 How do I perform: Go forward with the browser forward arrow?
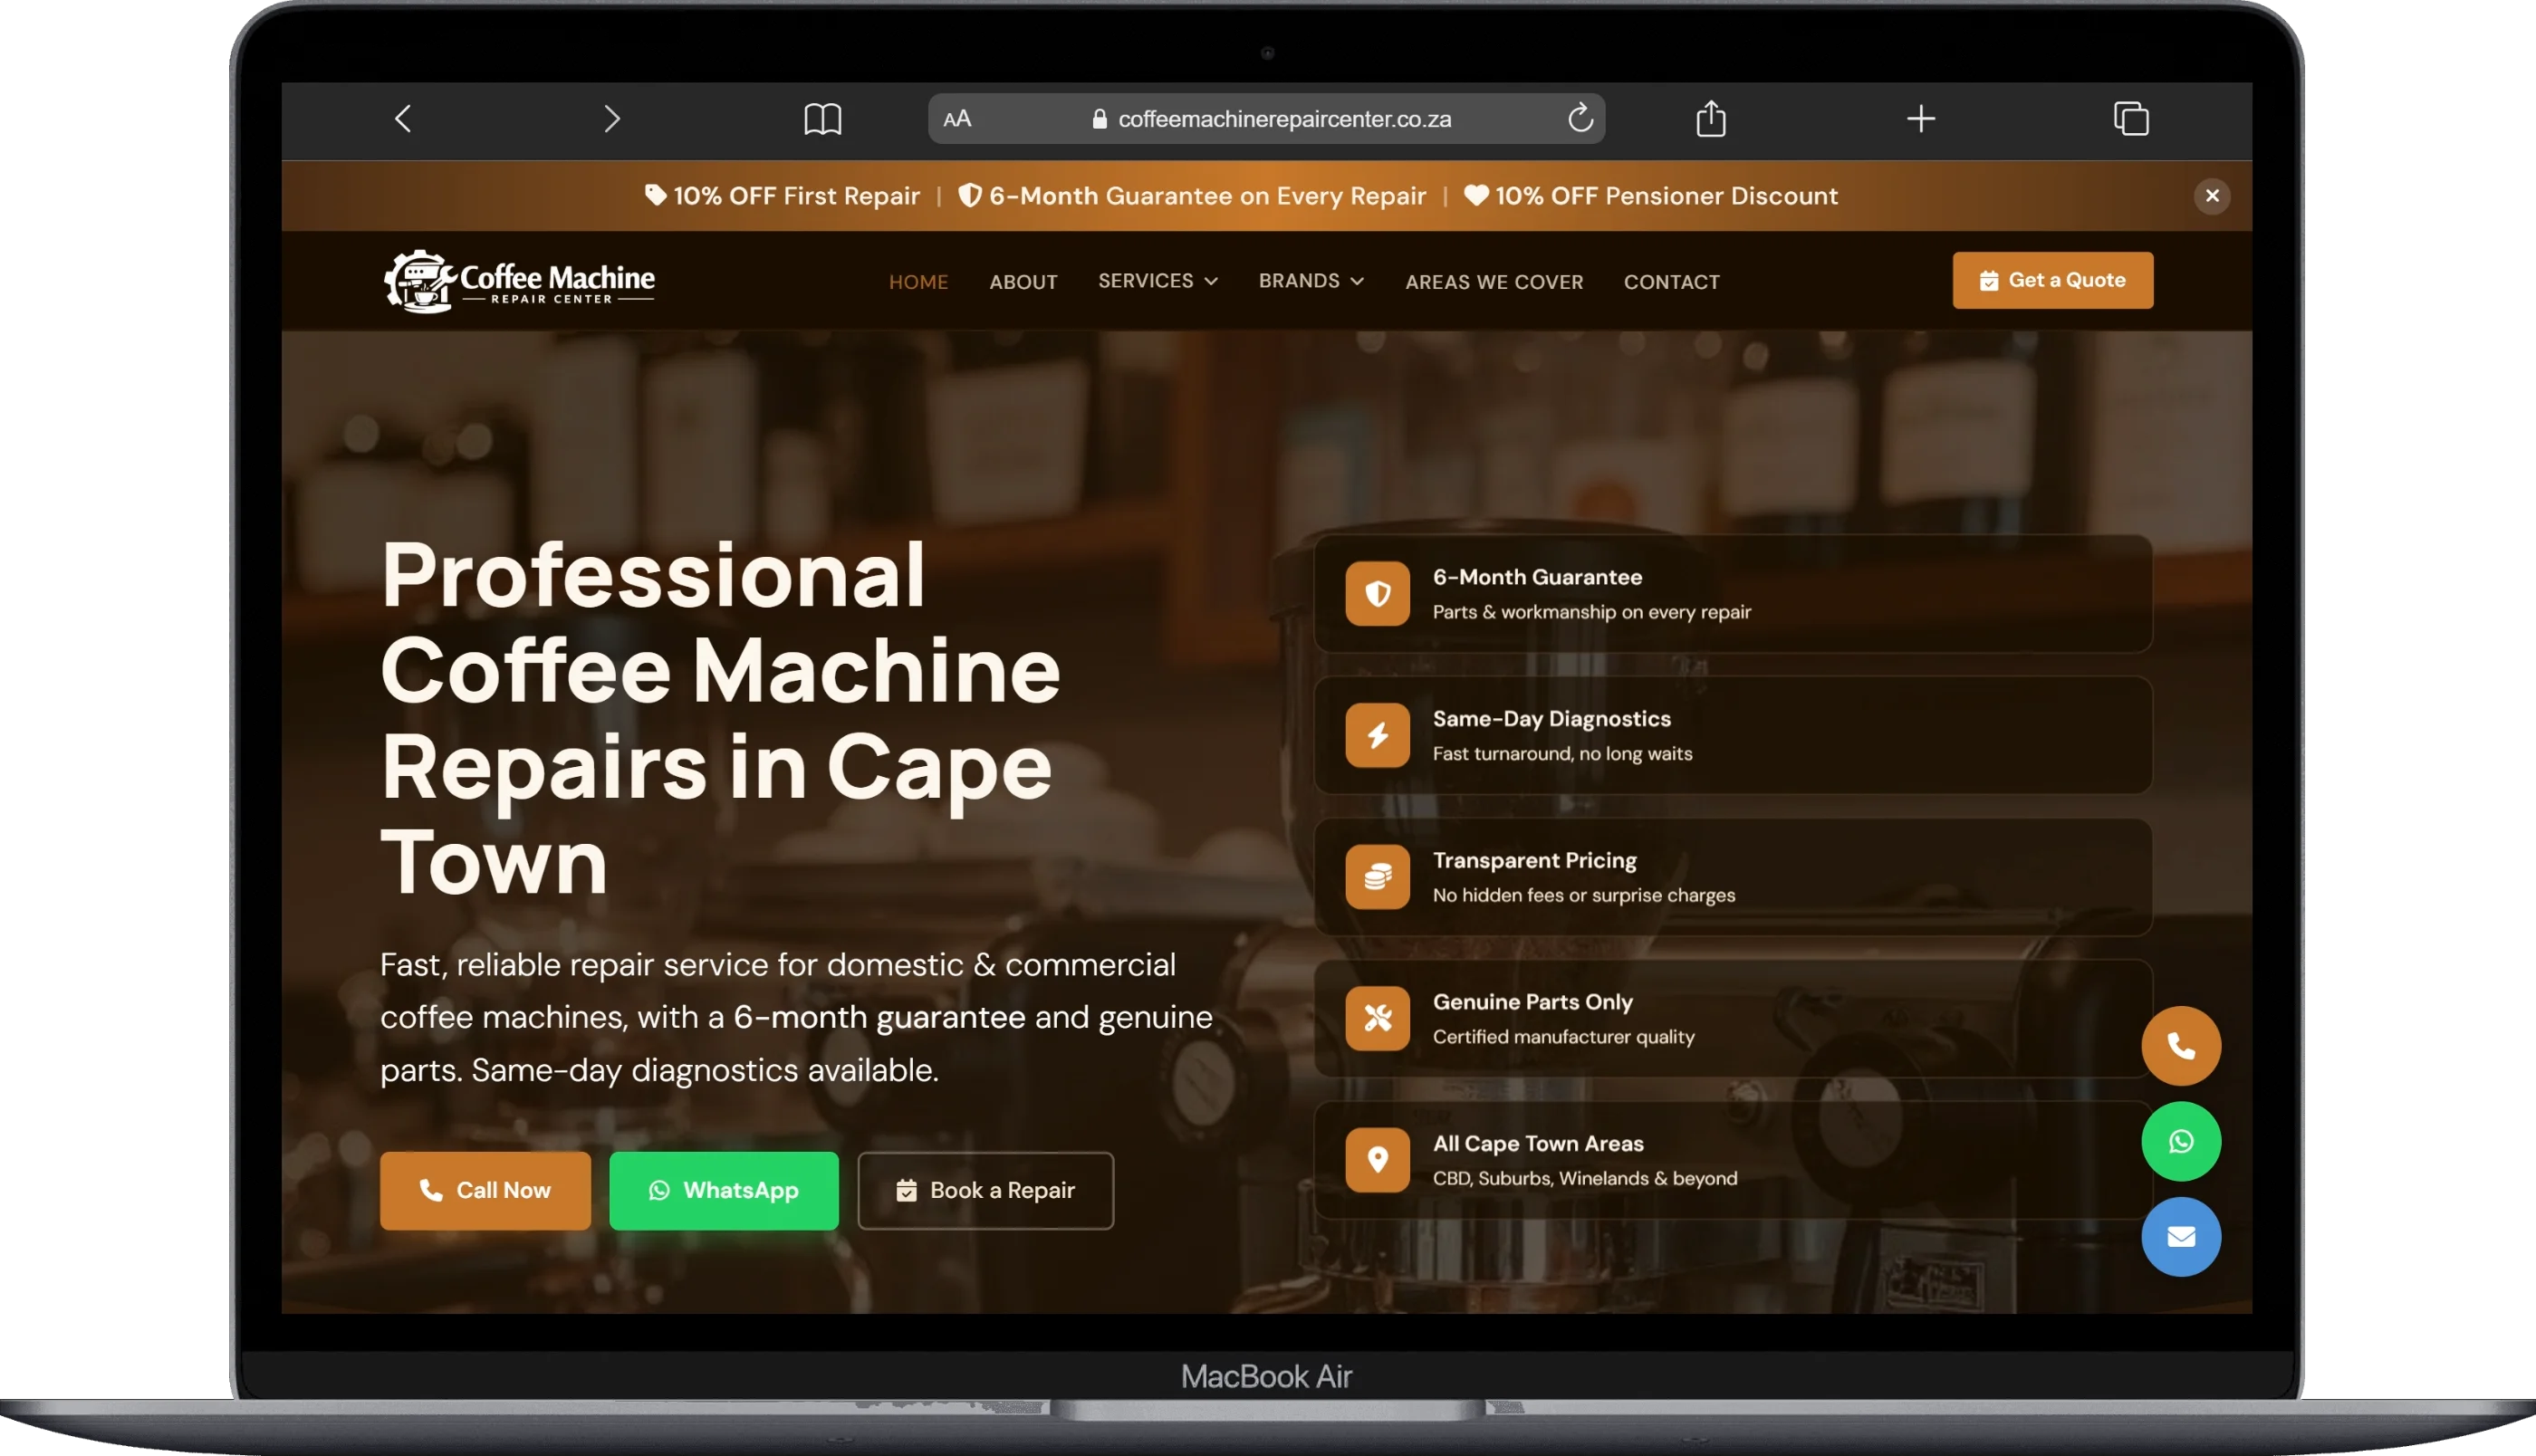(x=612, y=119)
